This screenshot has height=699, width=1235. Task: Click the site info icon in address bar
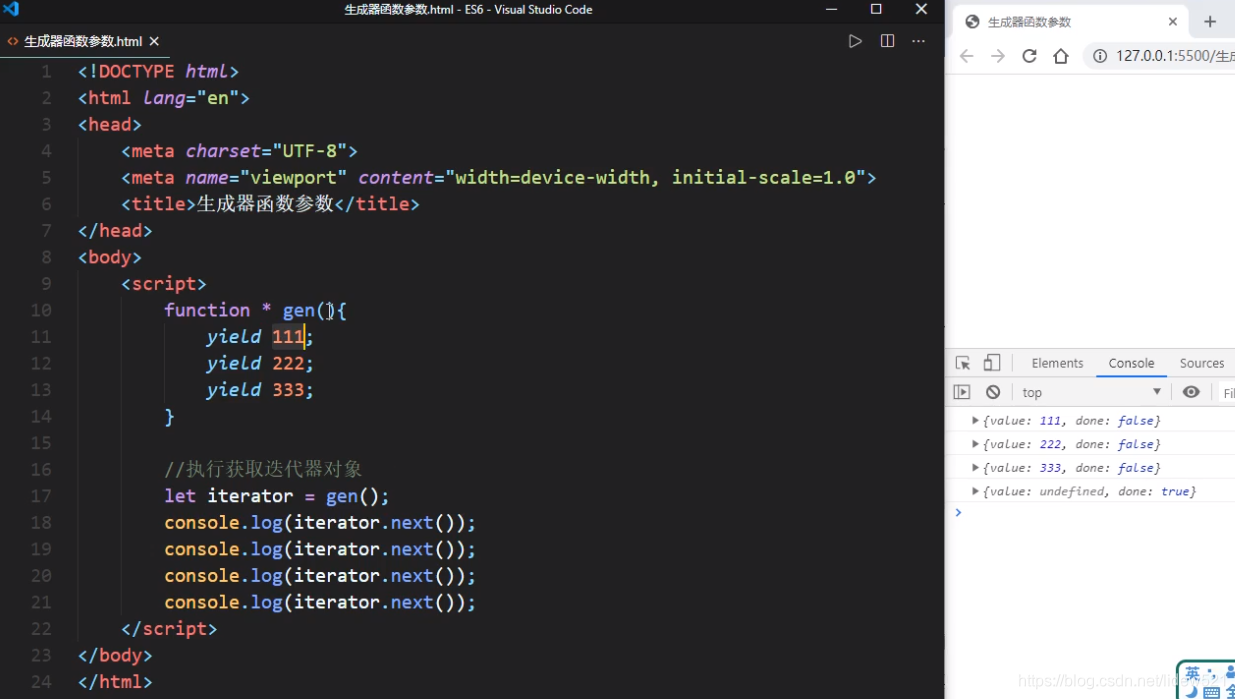1100,56
